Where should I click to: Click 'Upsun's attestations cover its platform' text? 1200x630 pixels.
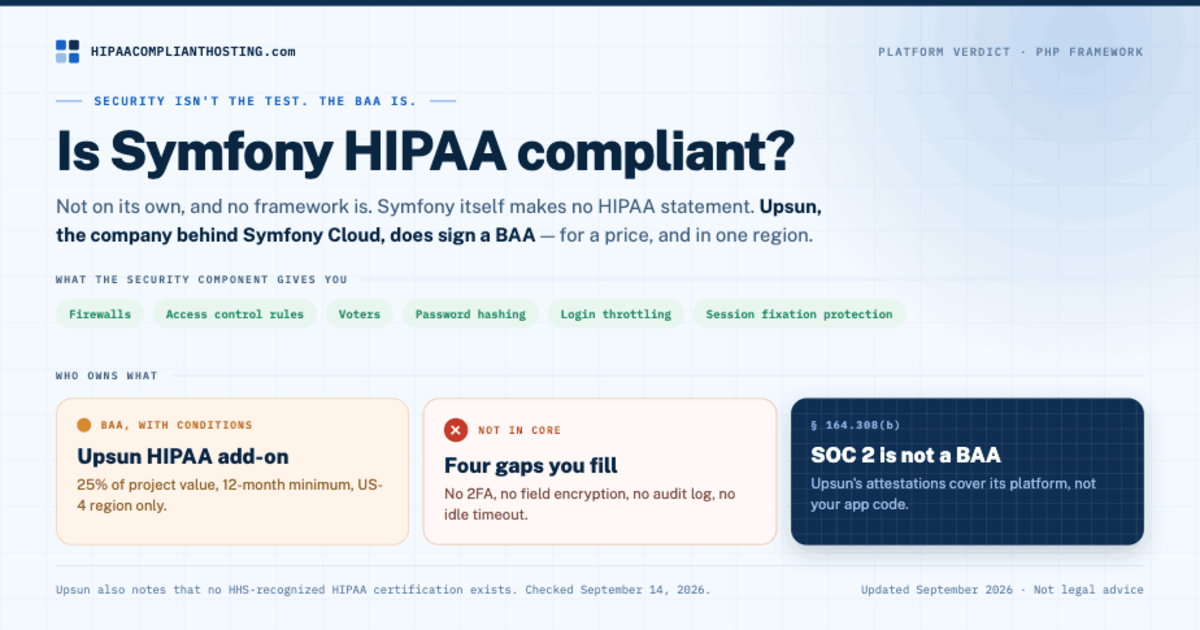pos(953,494)
